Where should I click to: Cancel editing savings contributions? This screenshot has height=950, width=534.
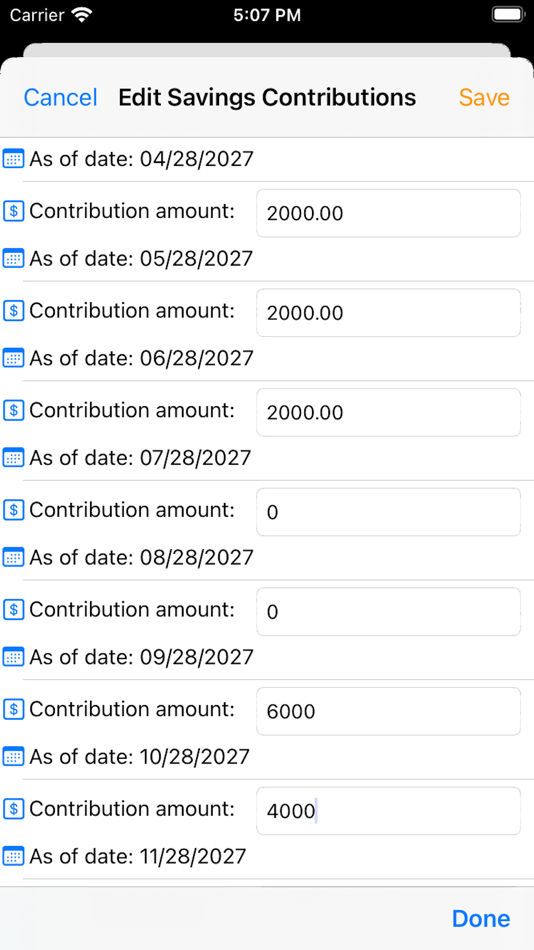[x=60, y=98]
